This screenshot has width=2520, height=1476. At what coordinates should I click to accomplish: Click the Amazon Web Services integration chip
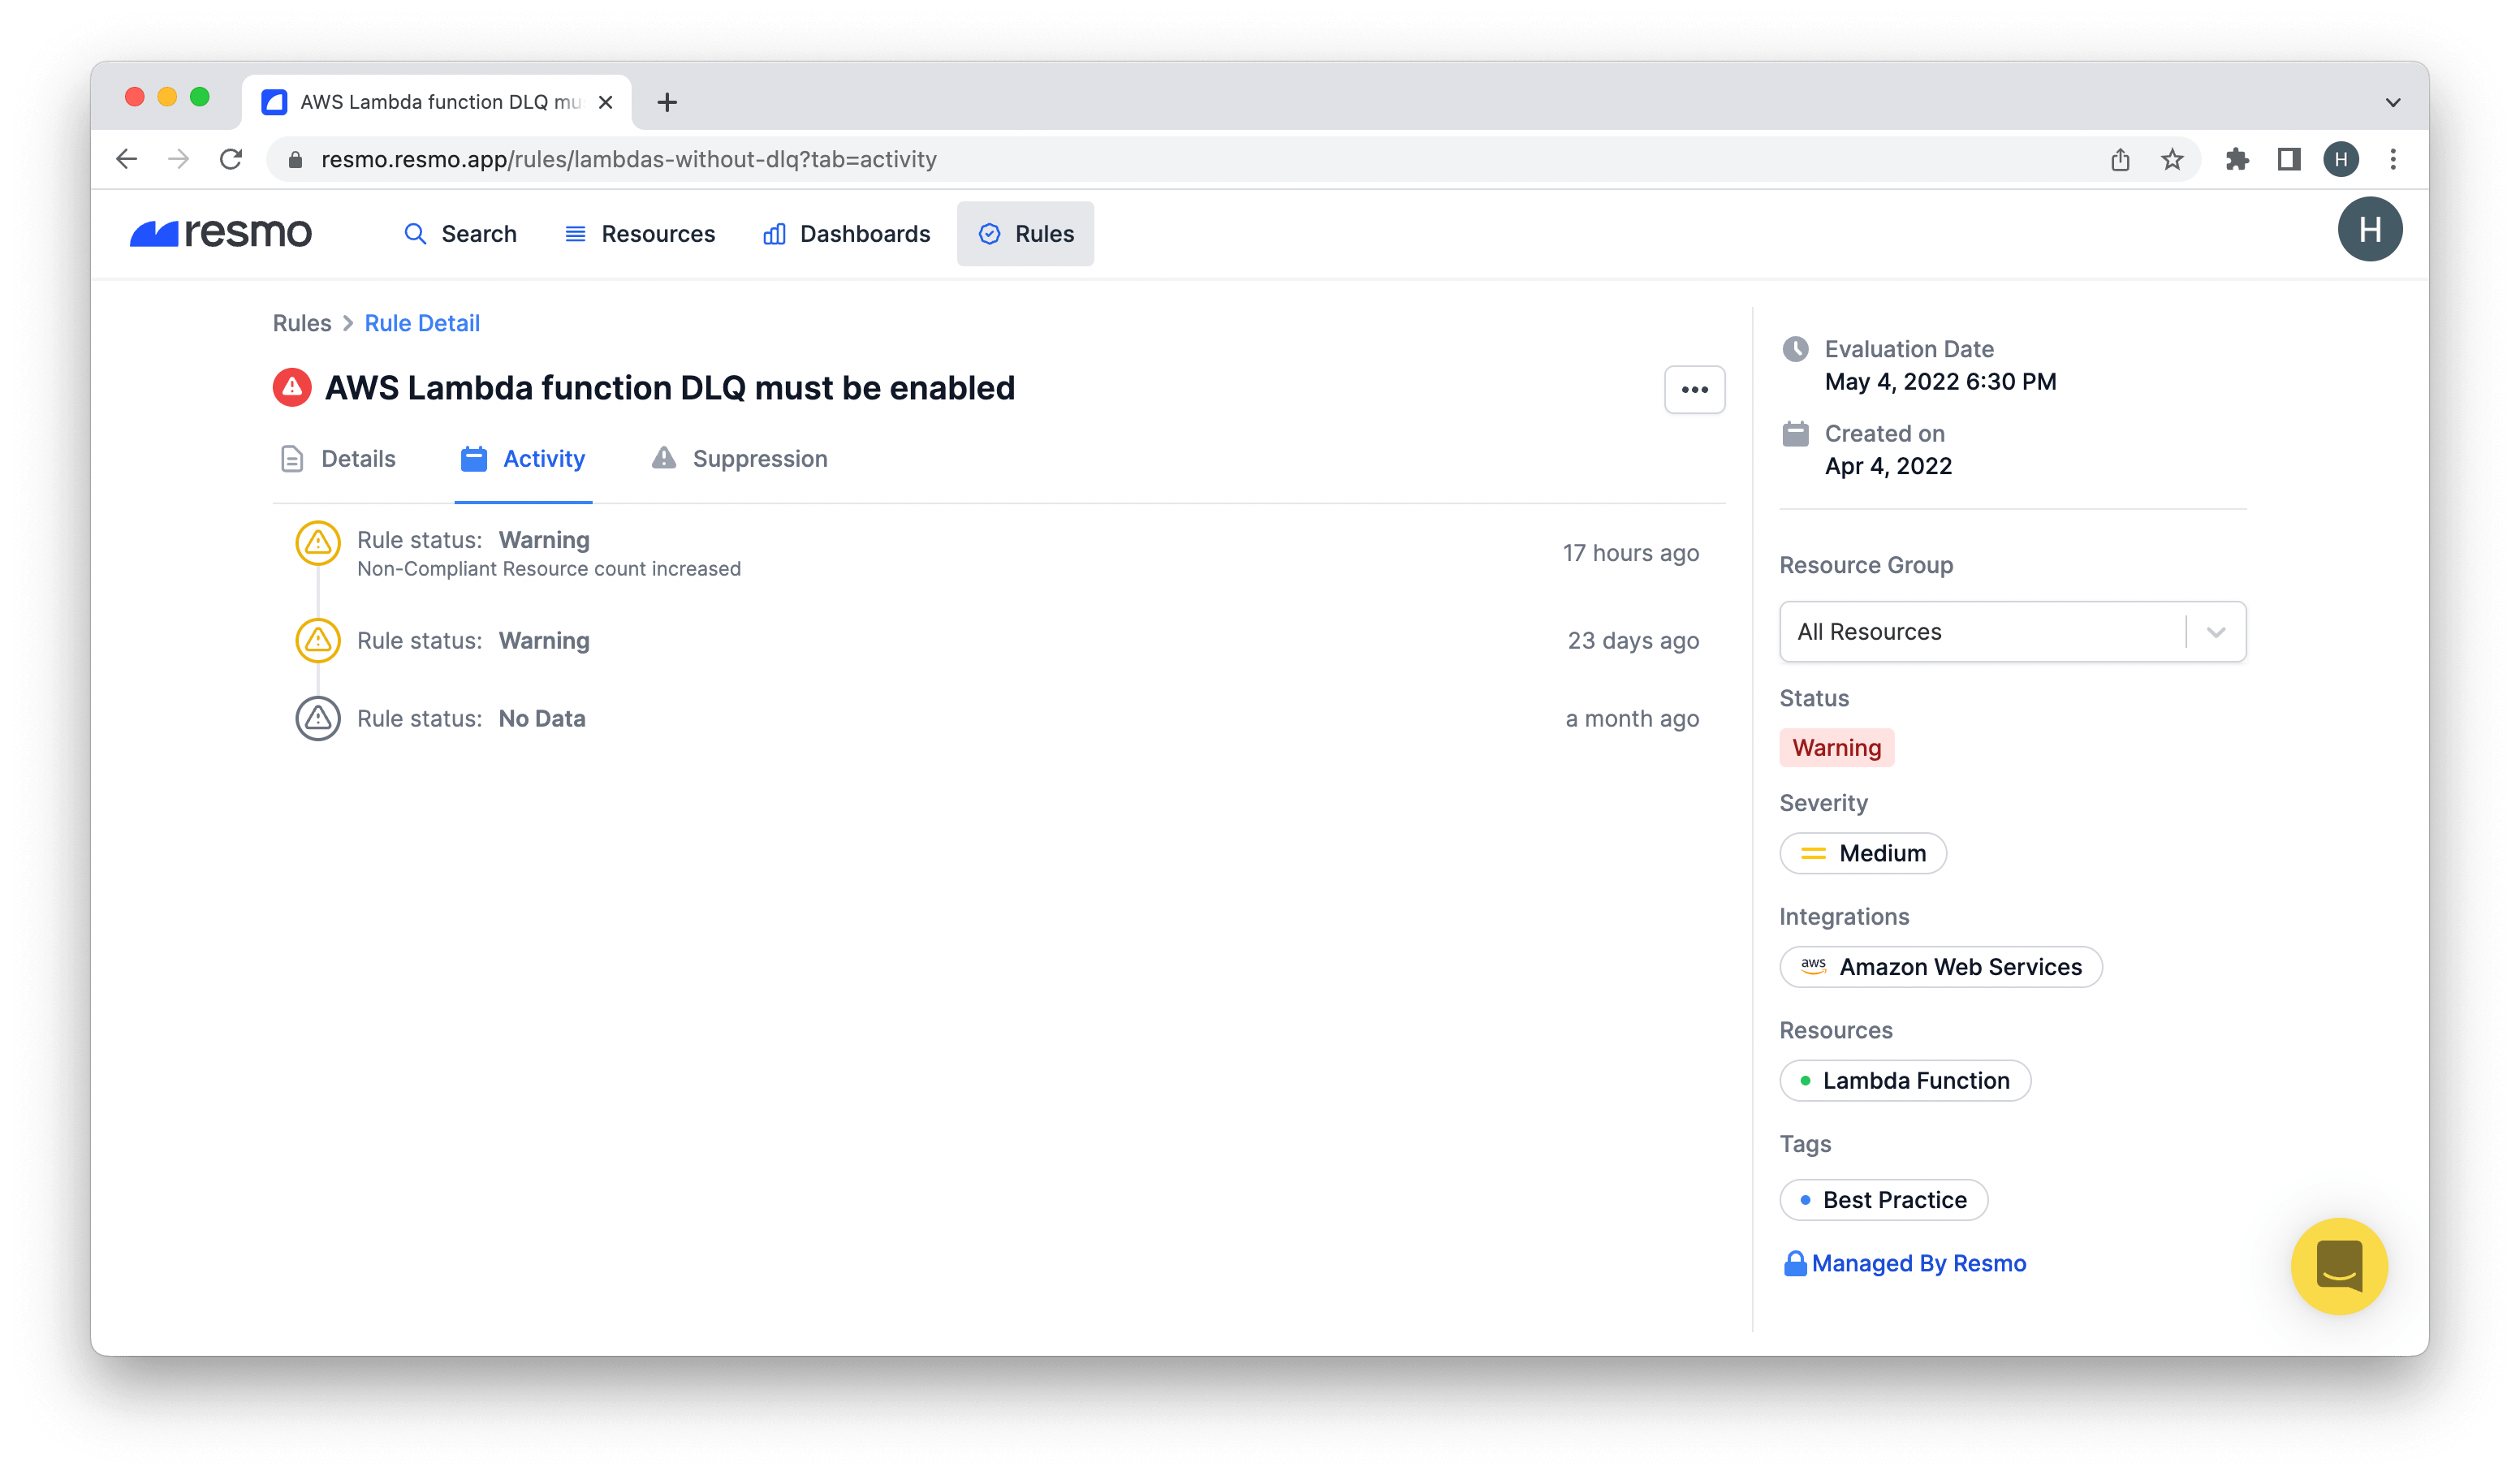(x=1941, y=967)
